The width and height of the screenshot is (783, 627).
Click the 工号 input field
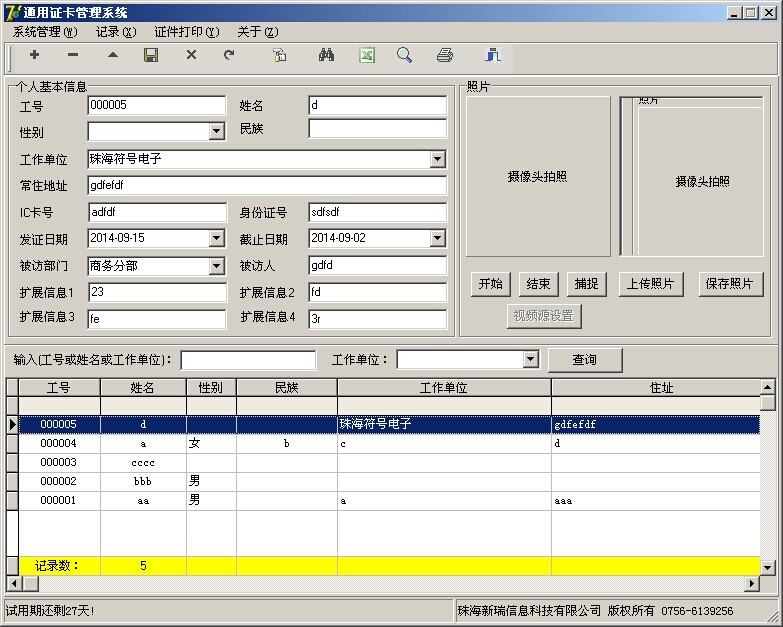coord(157,105)
